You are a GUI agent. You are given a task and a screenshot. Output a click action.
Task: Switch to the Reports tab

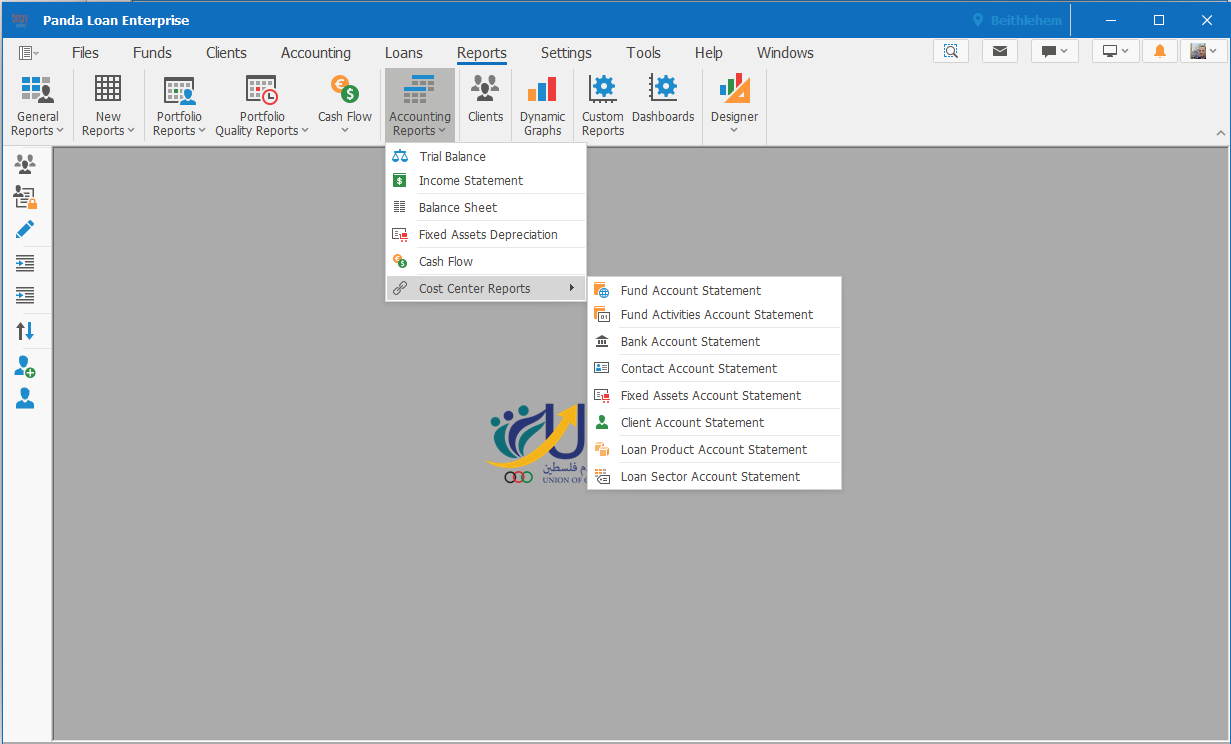pos(482,53)
